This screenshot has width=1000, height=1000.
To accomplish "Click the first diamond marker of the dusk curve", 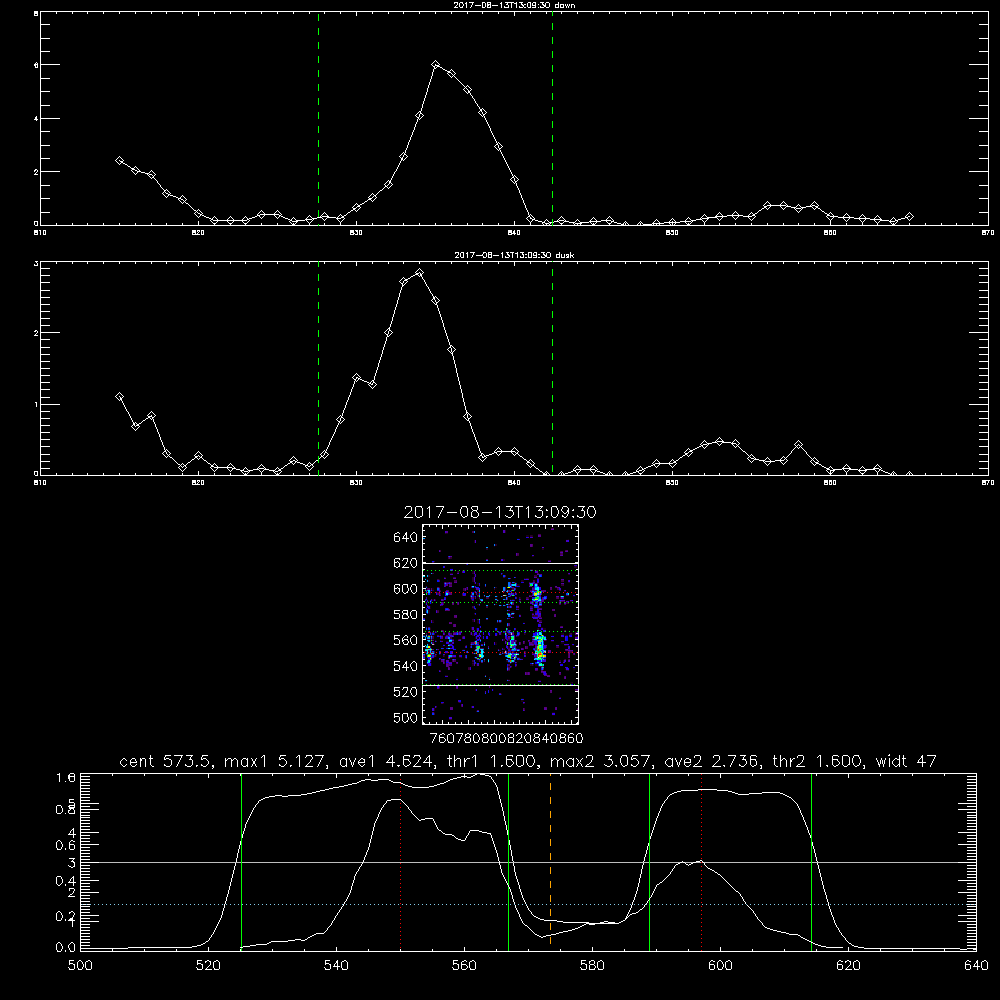I will (119, 397).
